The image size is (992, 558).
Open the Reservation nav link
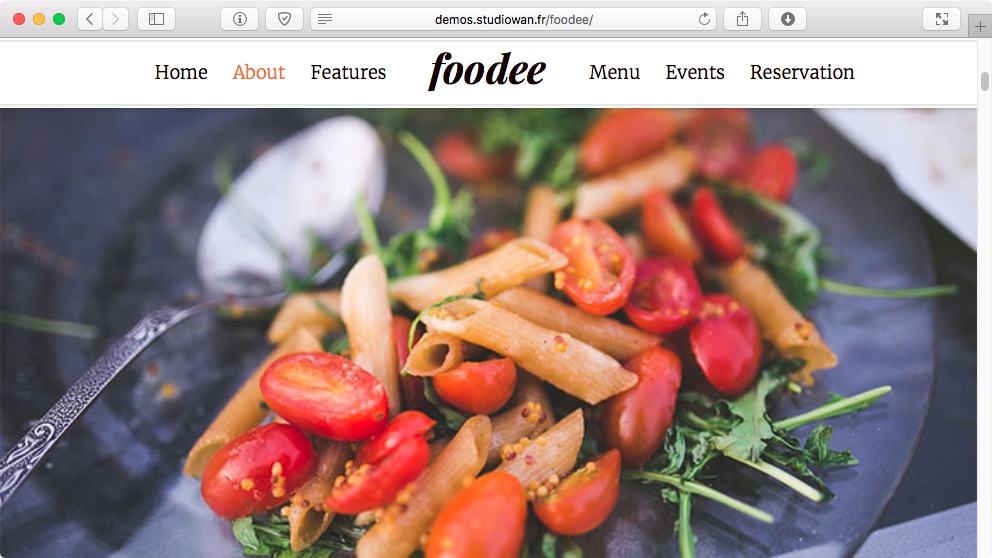(x=802, y=72)
